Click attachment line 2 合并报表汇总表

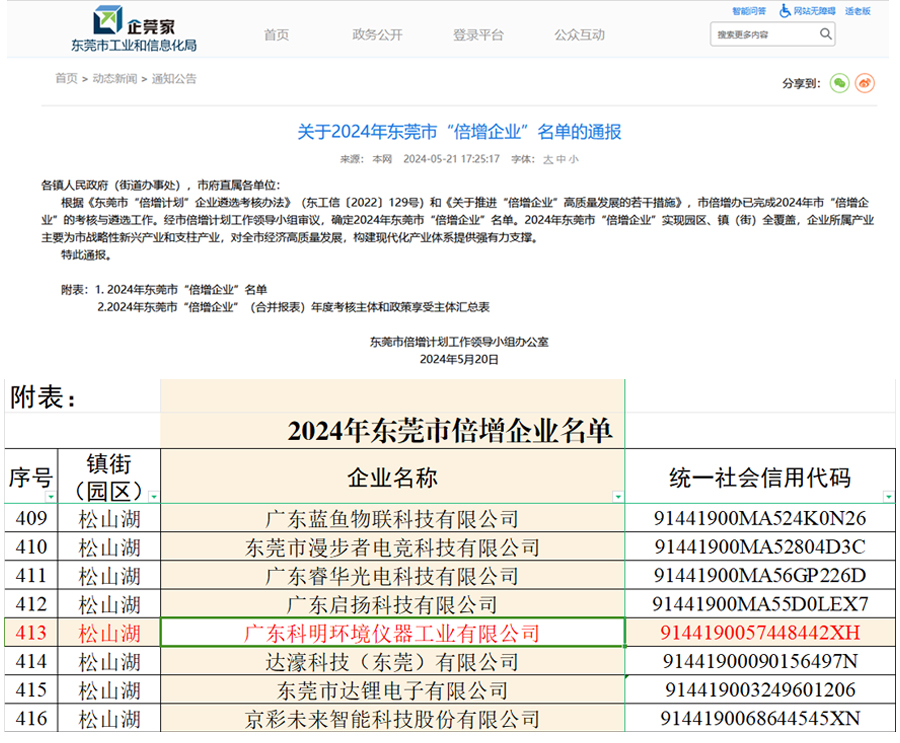[293, 307]
